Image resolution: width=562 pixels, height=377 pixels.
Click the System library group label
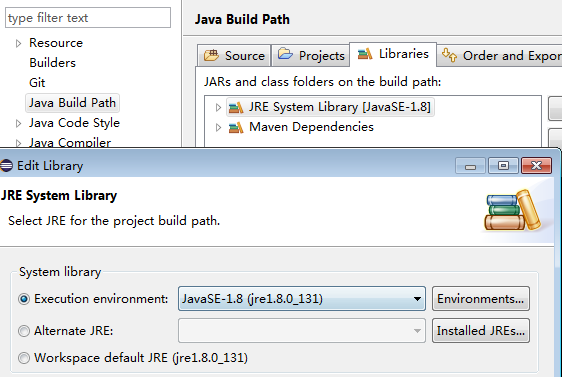[x=60, y=272]
